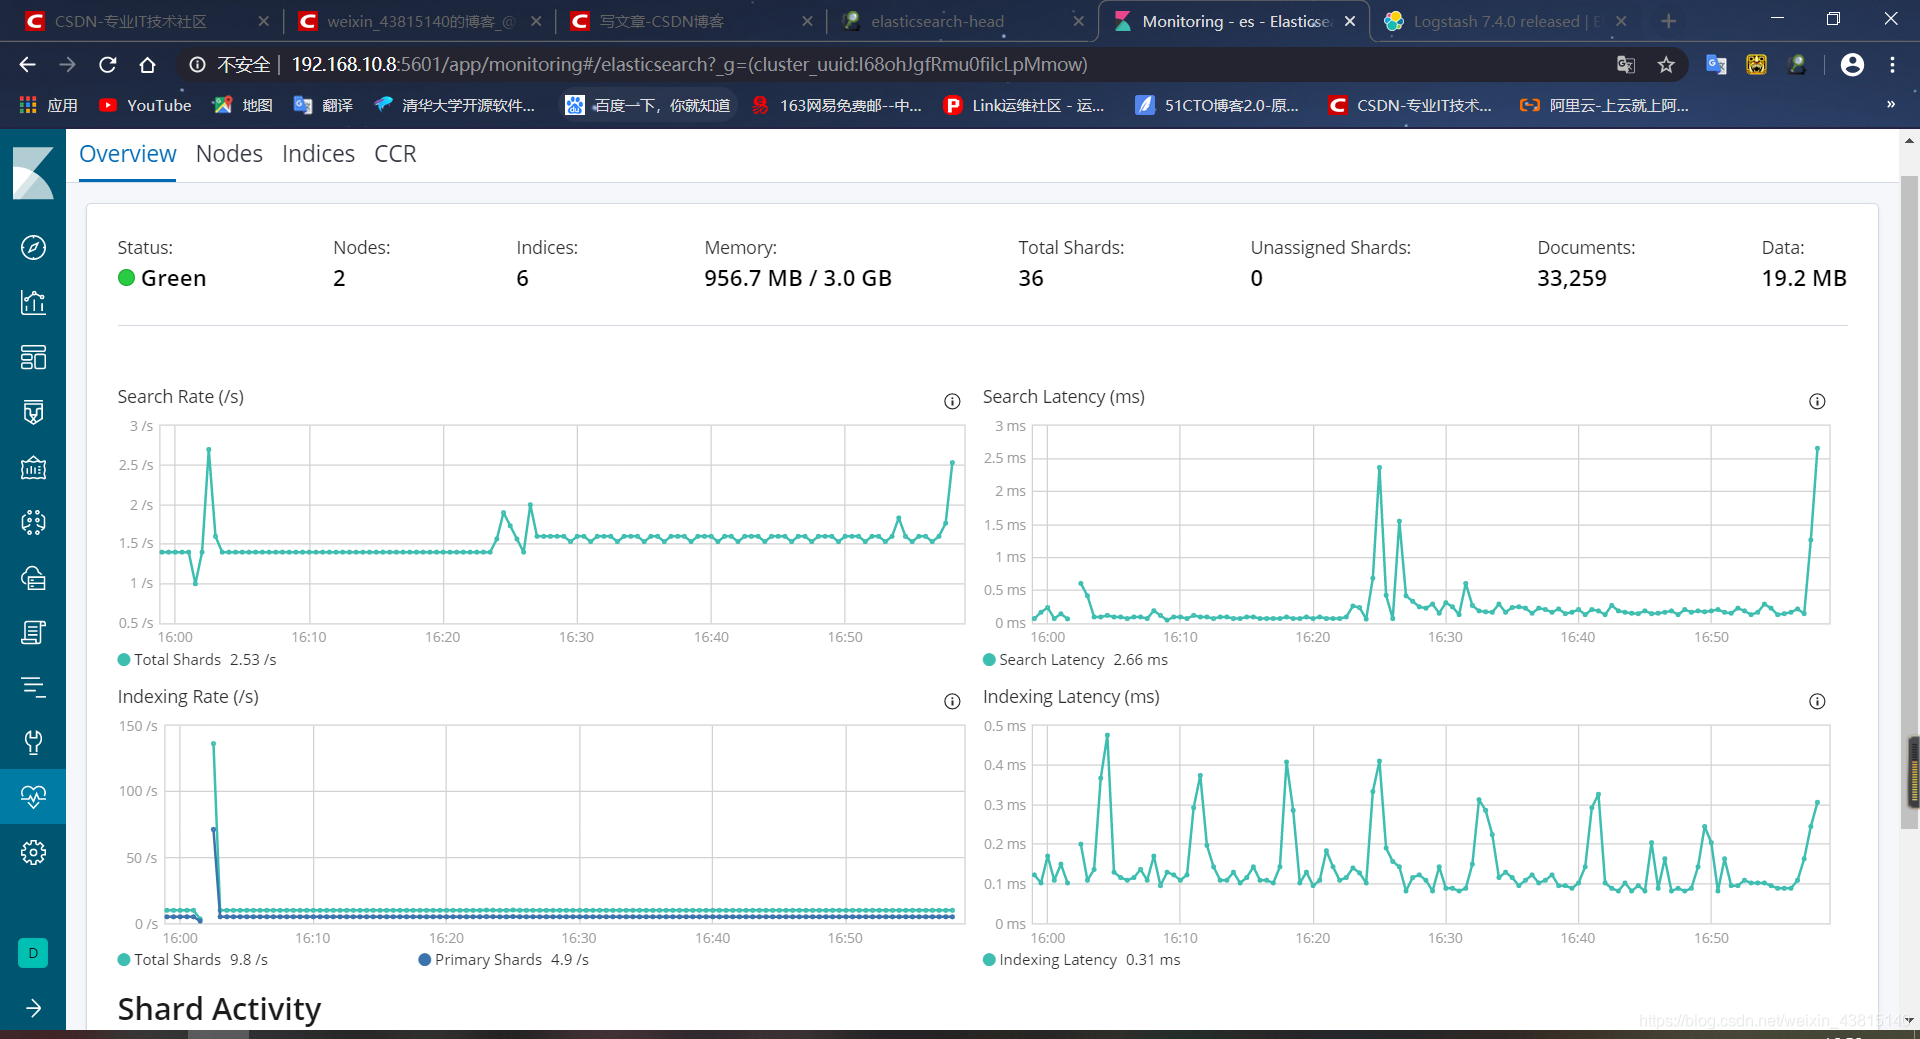Open Maps icon in sidebar
Screen dimensions: 1920x1039
click(33, 467)
